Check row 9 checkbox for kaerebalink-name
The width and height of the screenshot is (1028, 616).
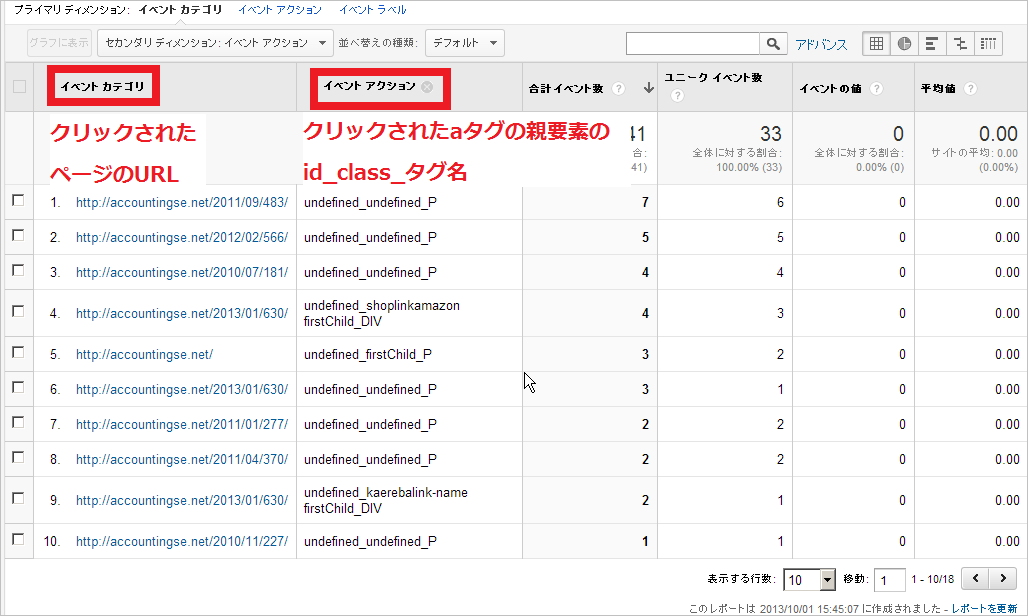(18, 498)
